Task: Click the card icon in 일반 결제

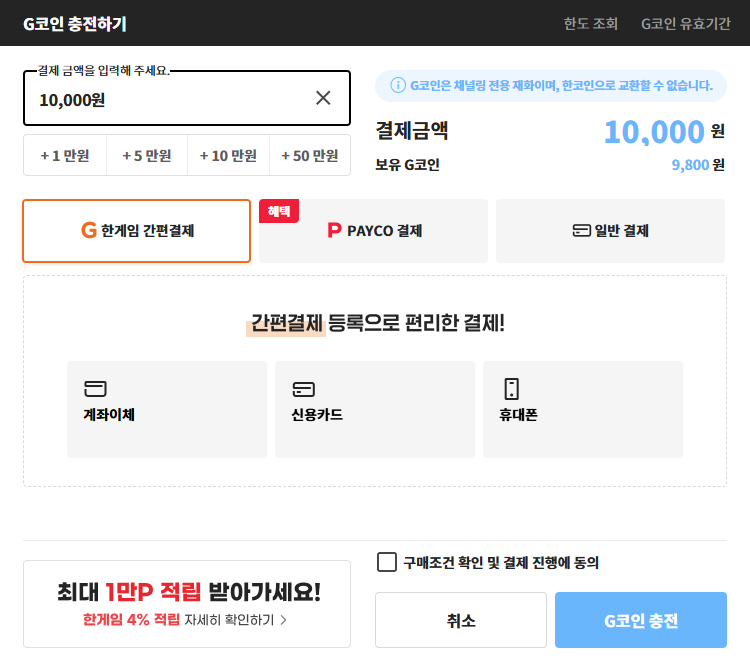Action: 582,230
